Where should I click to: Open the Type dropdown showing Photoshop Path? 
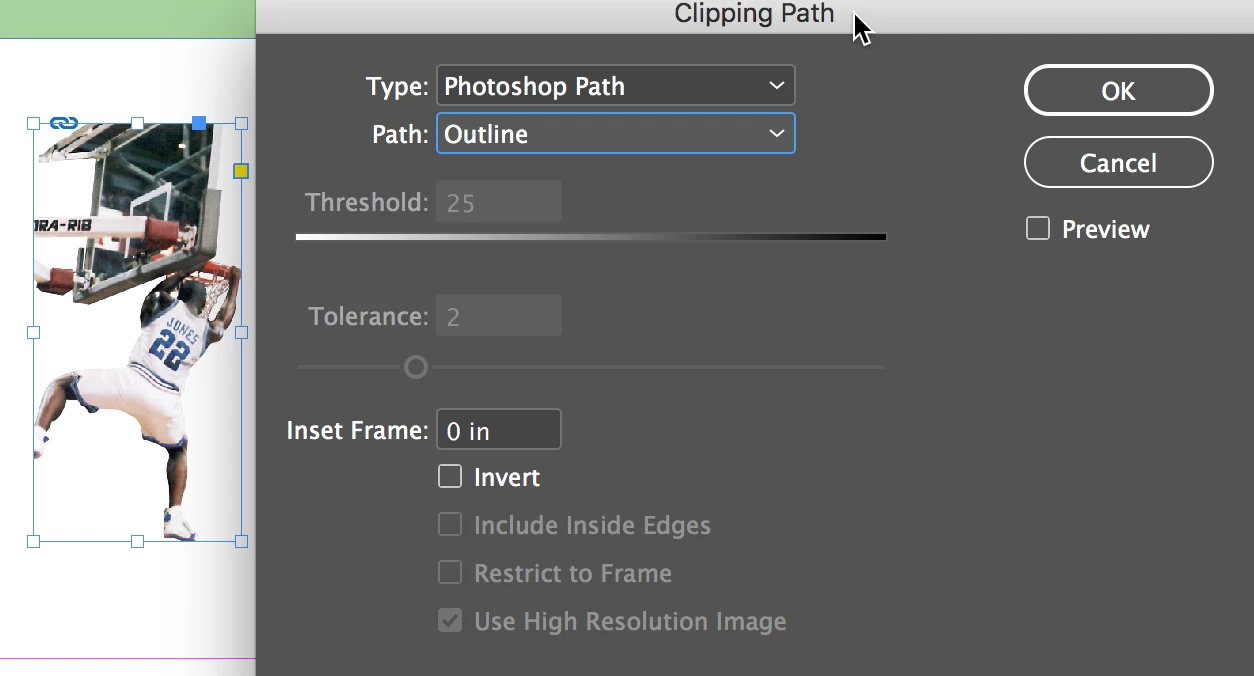(615, 86)
